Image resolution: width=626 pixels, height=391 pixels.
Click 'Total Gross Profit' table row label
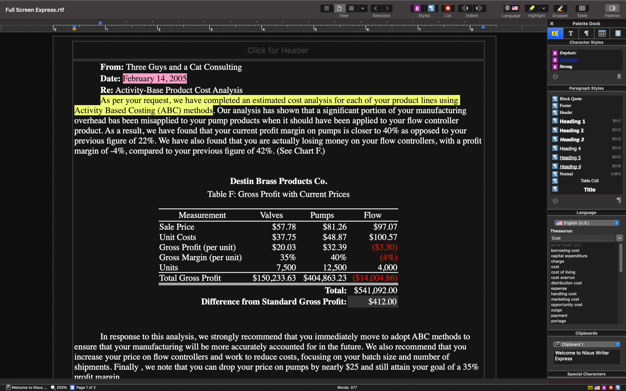coord(190,278)
